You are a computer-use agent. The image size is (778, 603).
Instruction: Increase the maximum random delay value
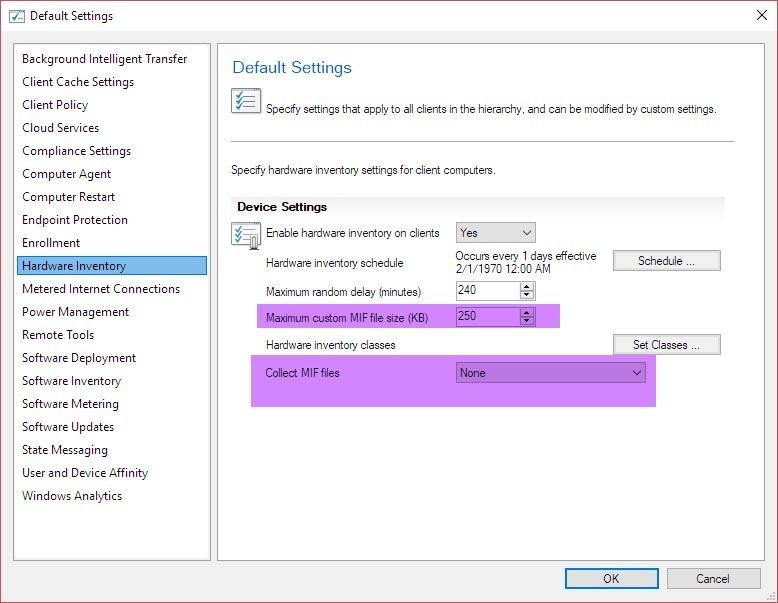(x=527, y=287)
